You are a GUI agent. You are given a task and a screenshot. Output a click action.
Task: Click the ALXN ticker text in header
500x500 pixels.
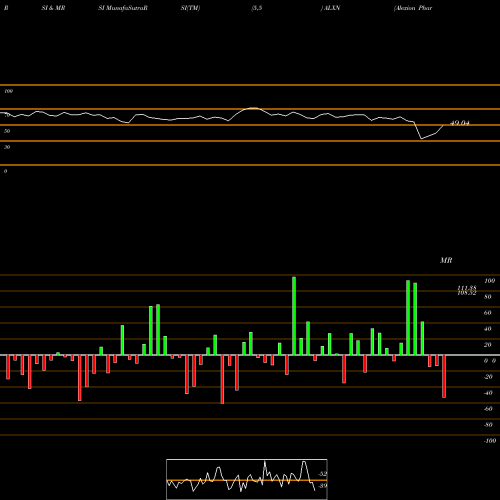(332, 8)
